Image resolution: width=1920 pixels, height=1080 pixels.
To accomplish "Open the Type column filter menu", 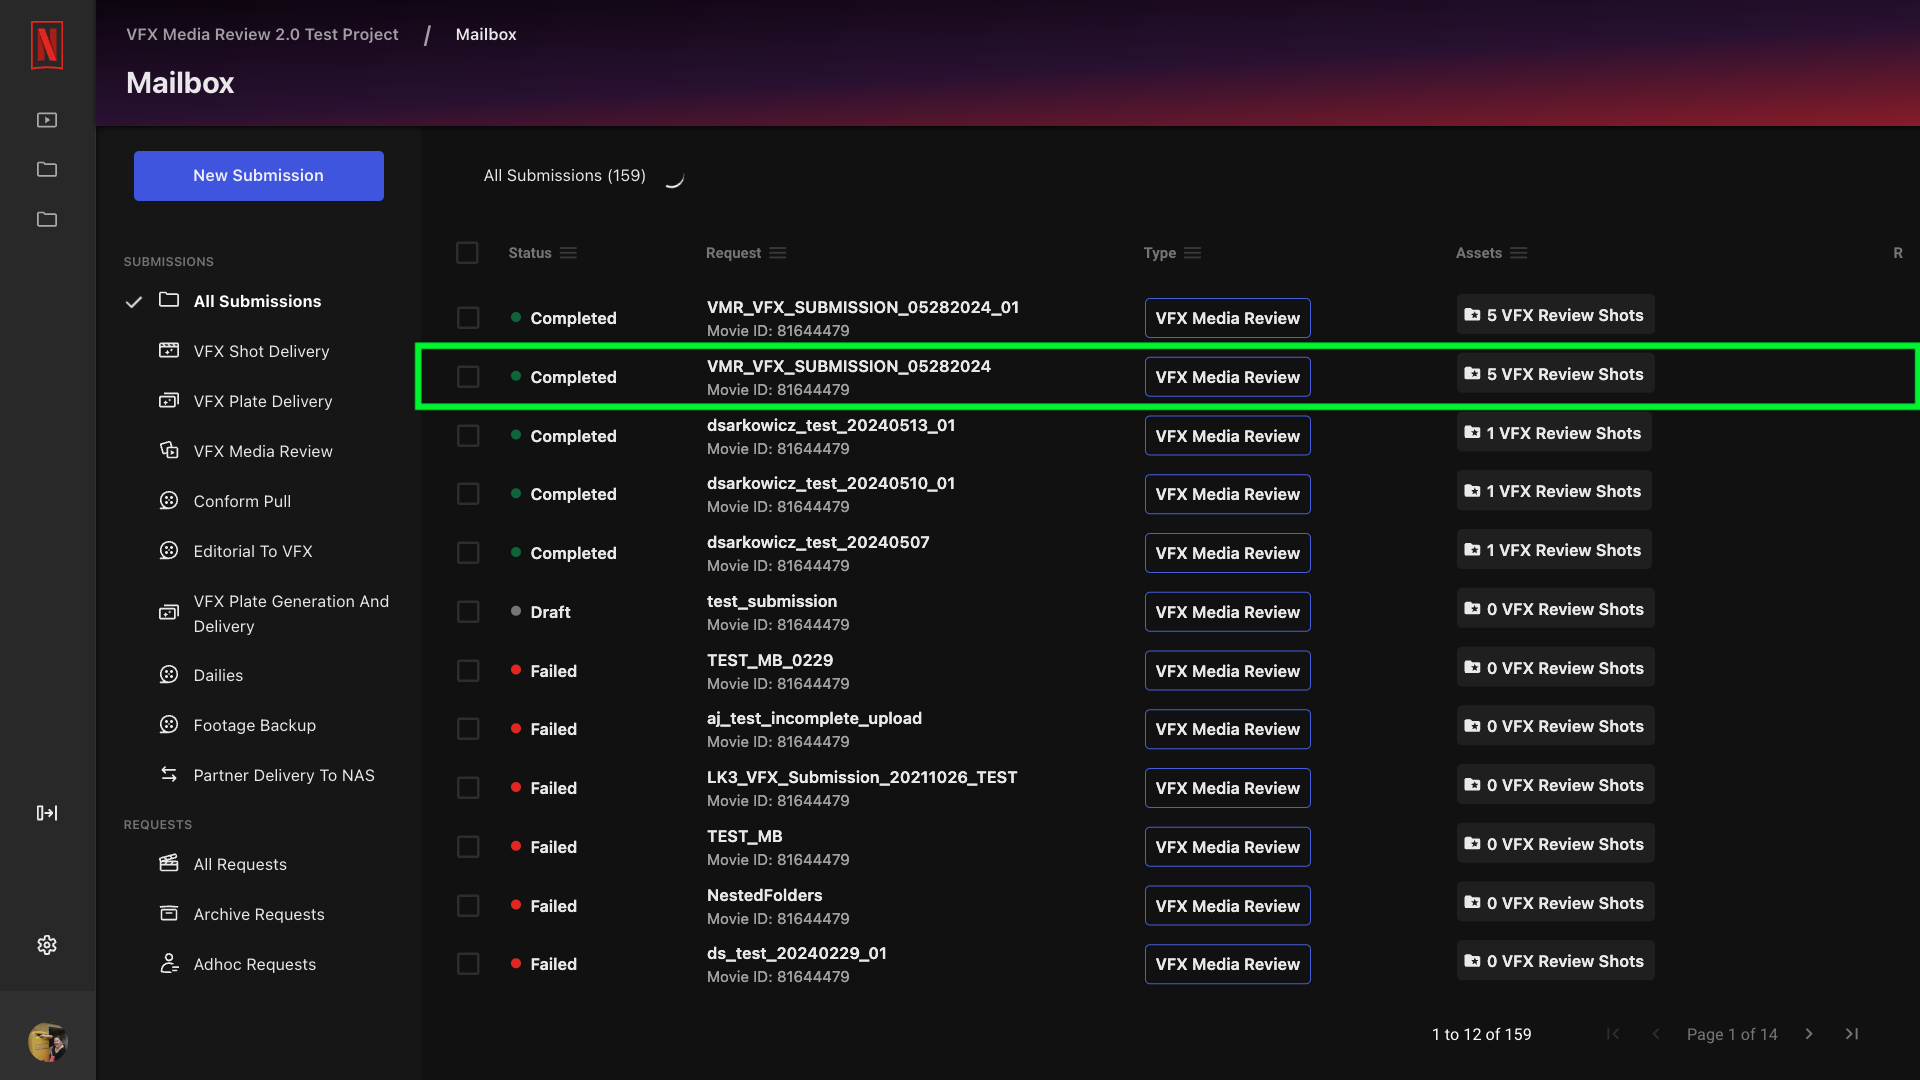I will point(1192,253).
